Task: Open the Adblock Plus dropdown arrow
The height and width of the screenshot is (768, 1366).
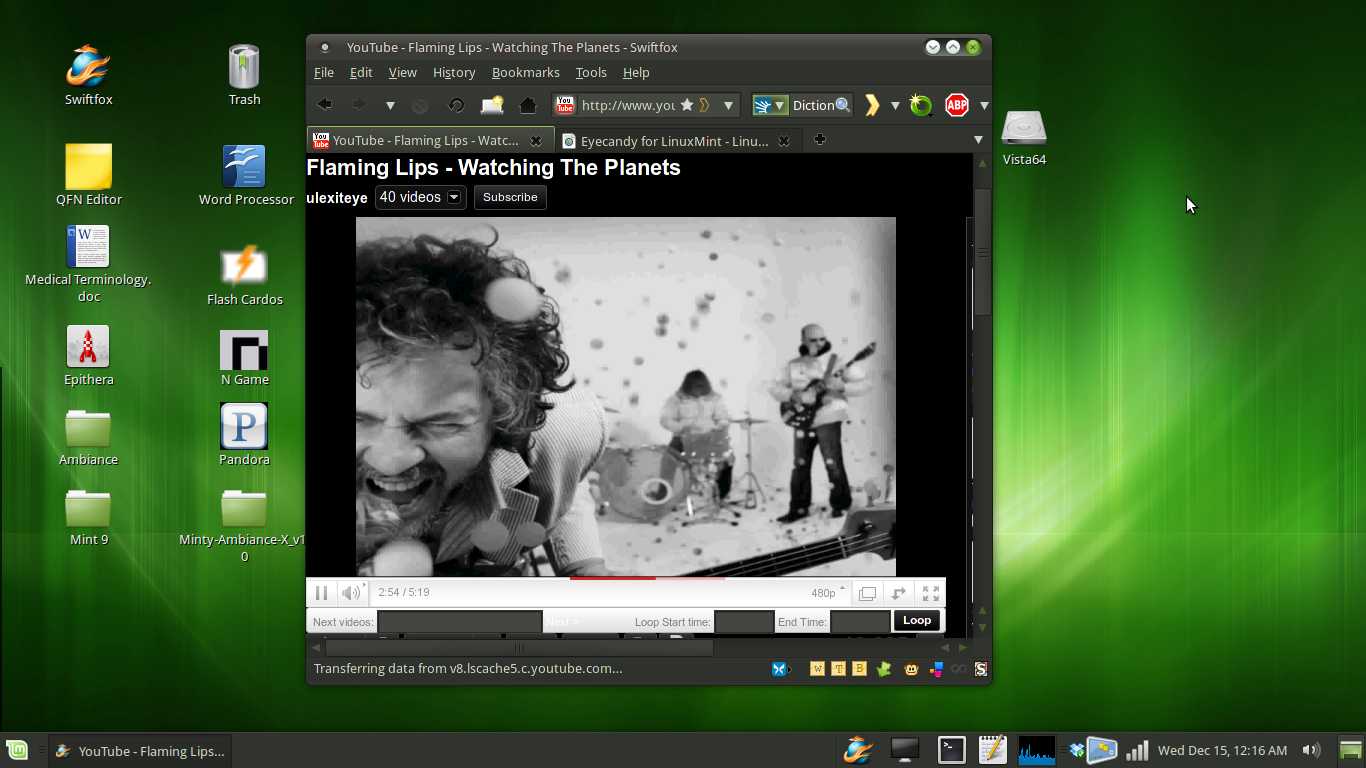Action: 984,105
